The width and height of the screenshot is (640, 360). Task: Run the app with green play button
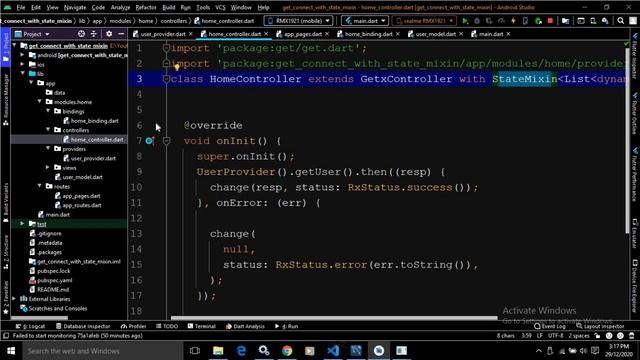coord(465,21)
